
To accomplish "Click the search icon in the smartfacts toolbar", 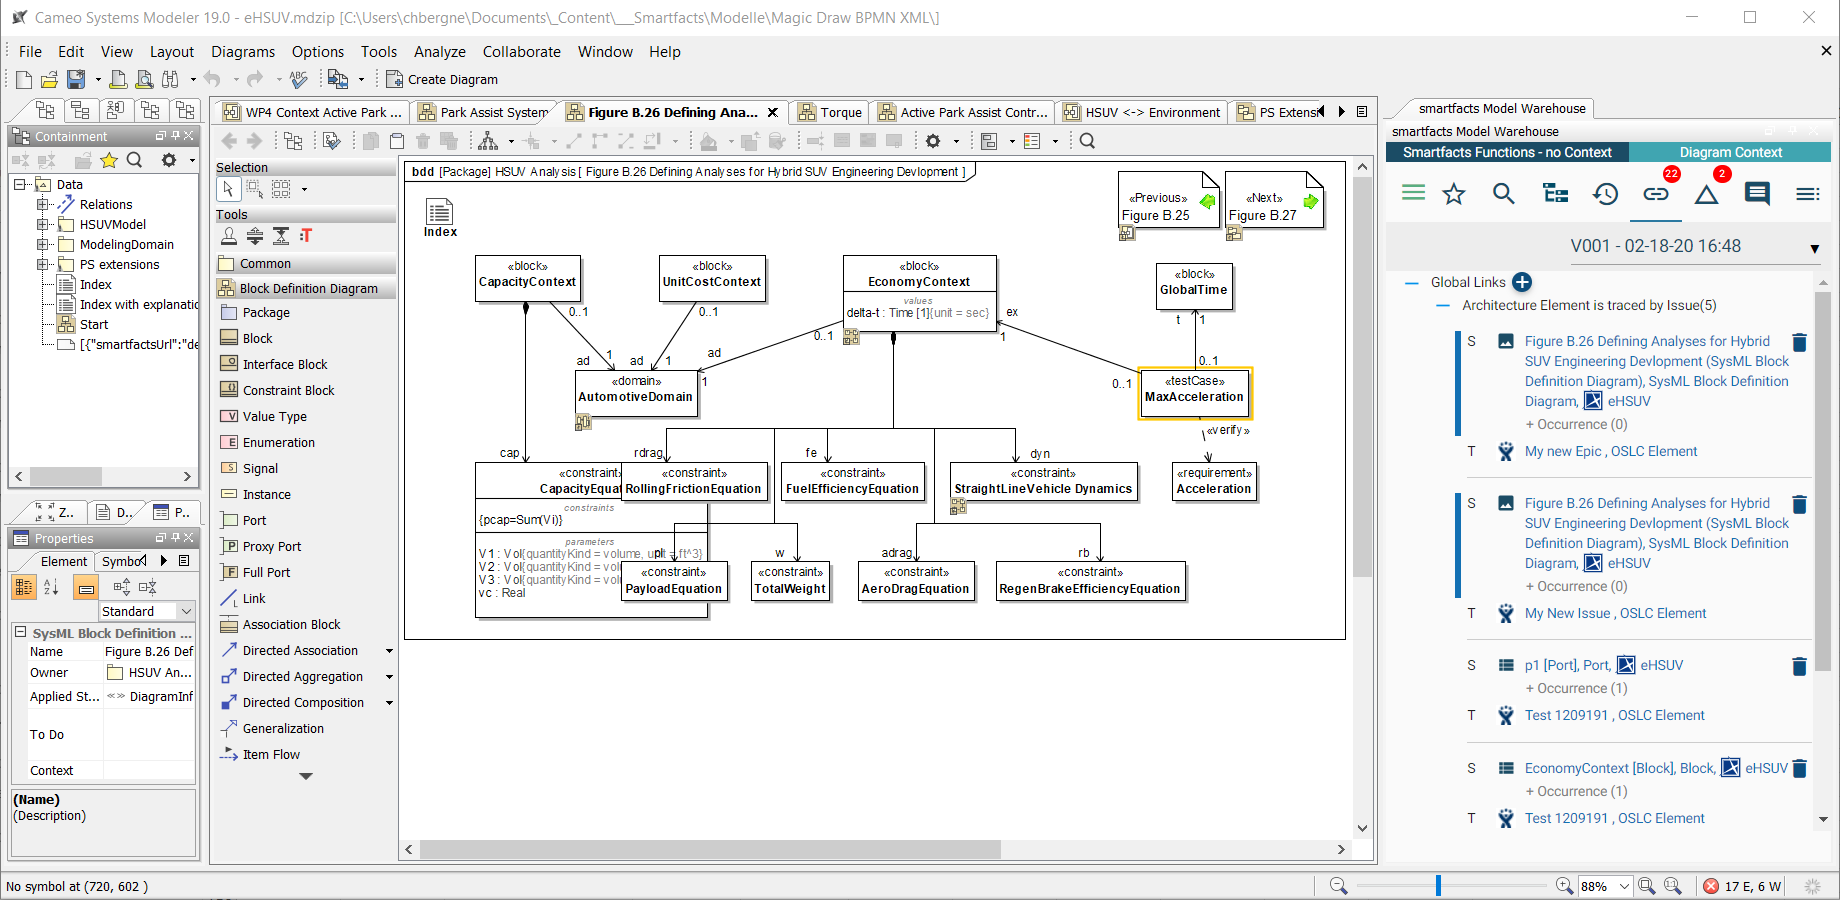I will [x=1503, y=194].
